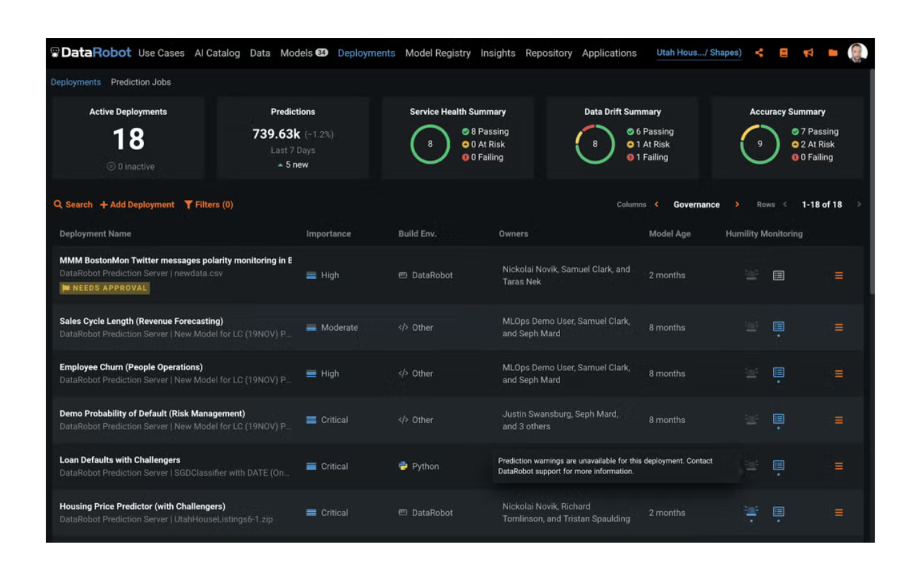Go to previous Rows page

click(785, 205)
